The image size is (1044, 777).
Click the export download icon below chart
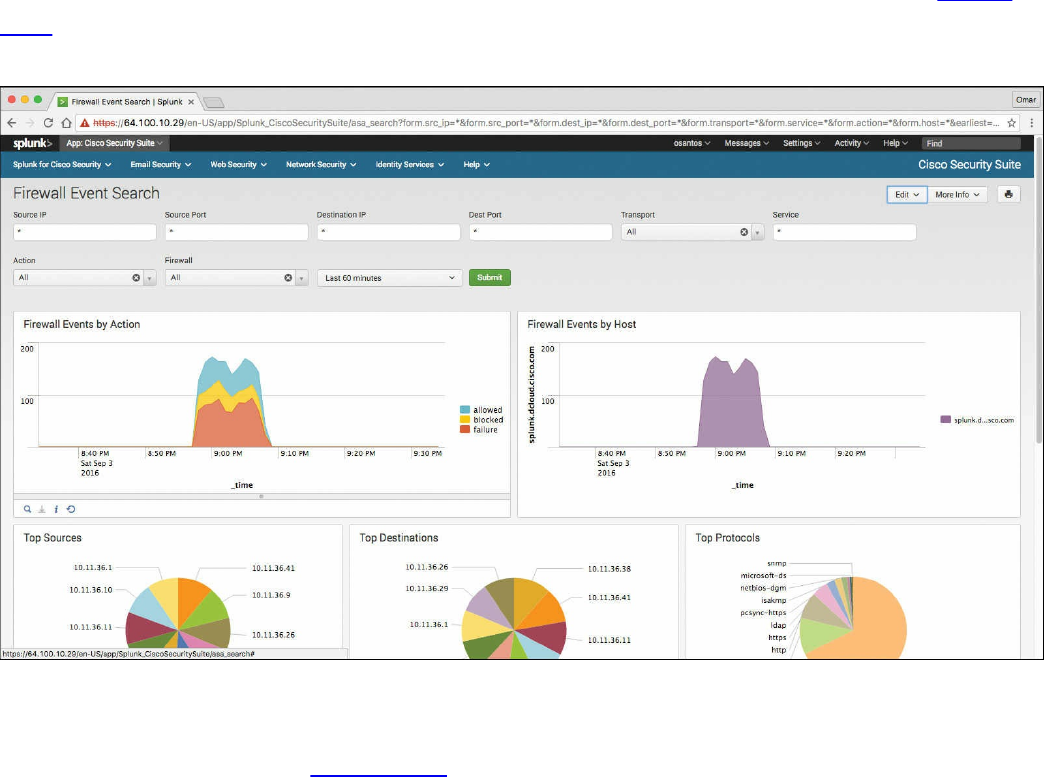pyautogui.click(x=42, y=509)
